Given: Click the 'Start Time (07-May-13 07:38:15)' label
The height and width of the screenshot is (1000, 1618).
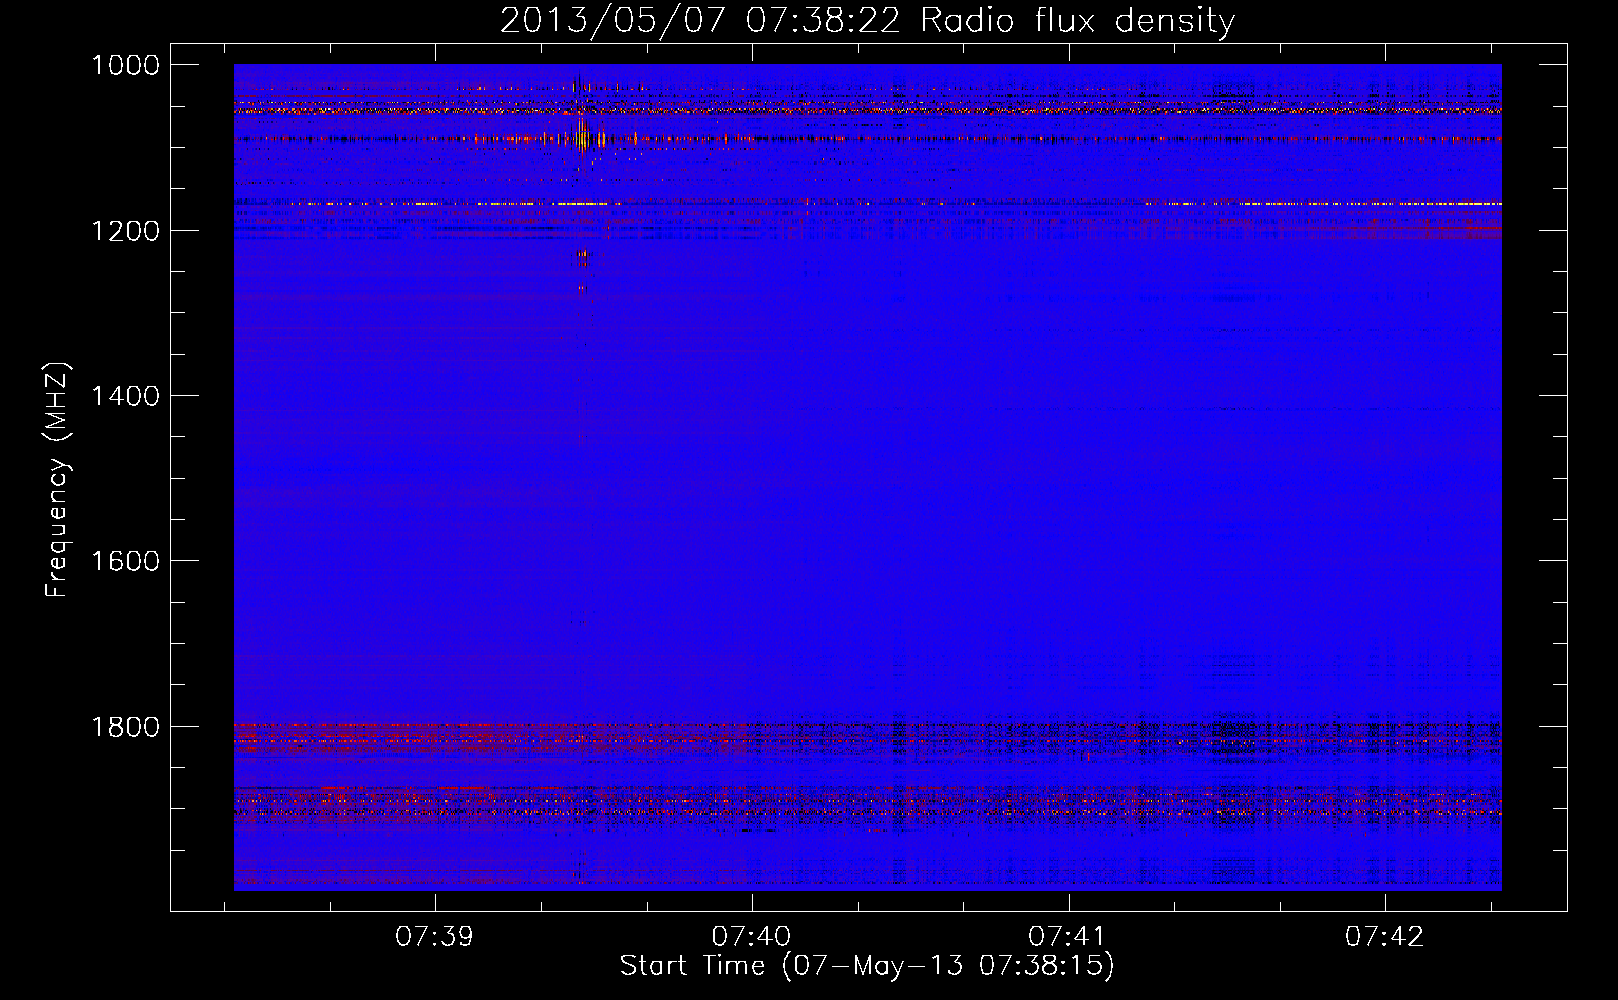Looking at the screenshot, I should [867, 966].
